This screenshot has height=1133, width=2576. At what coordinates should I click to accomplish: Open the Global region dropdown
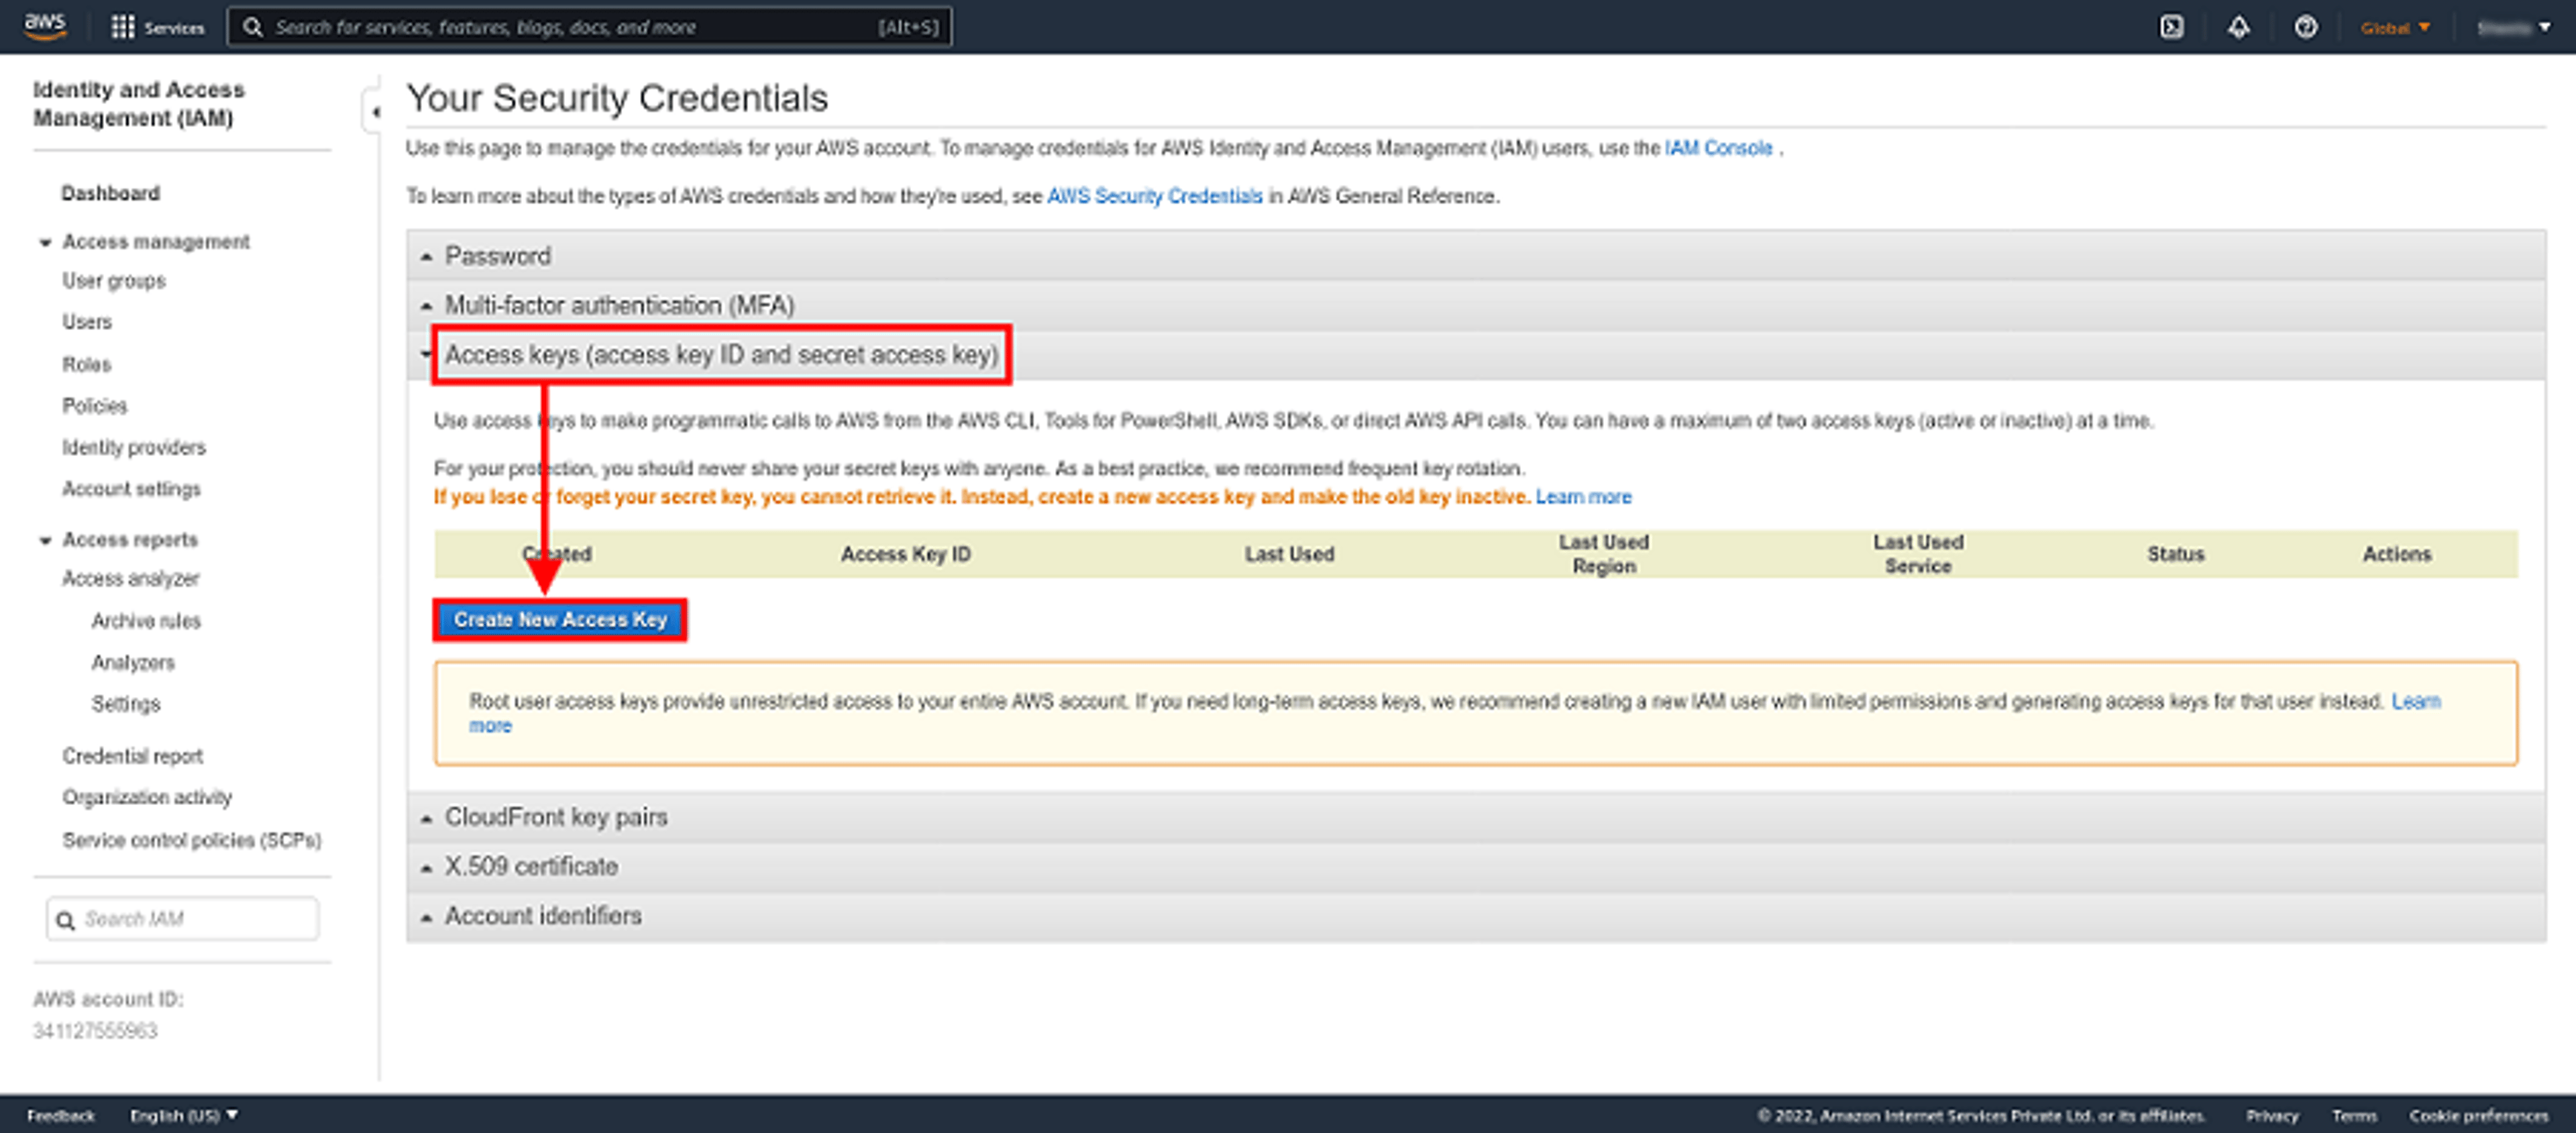2395,28
